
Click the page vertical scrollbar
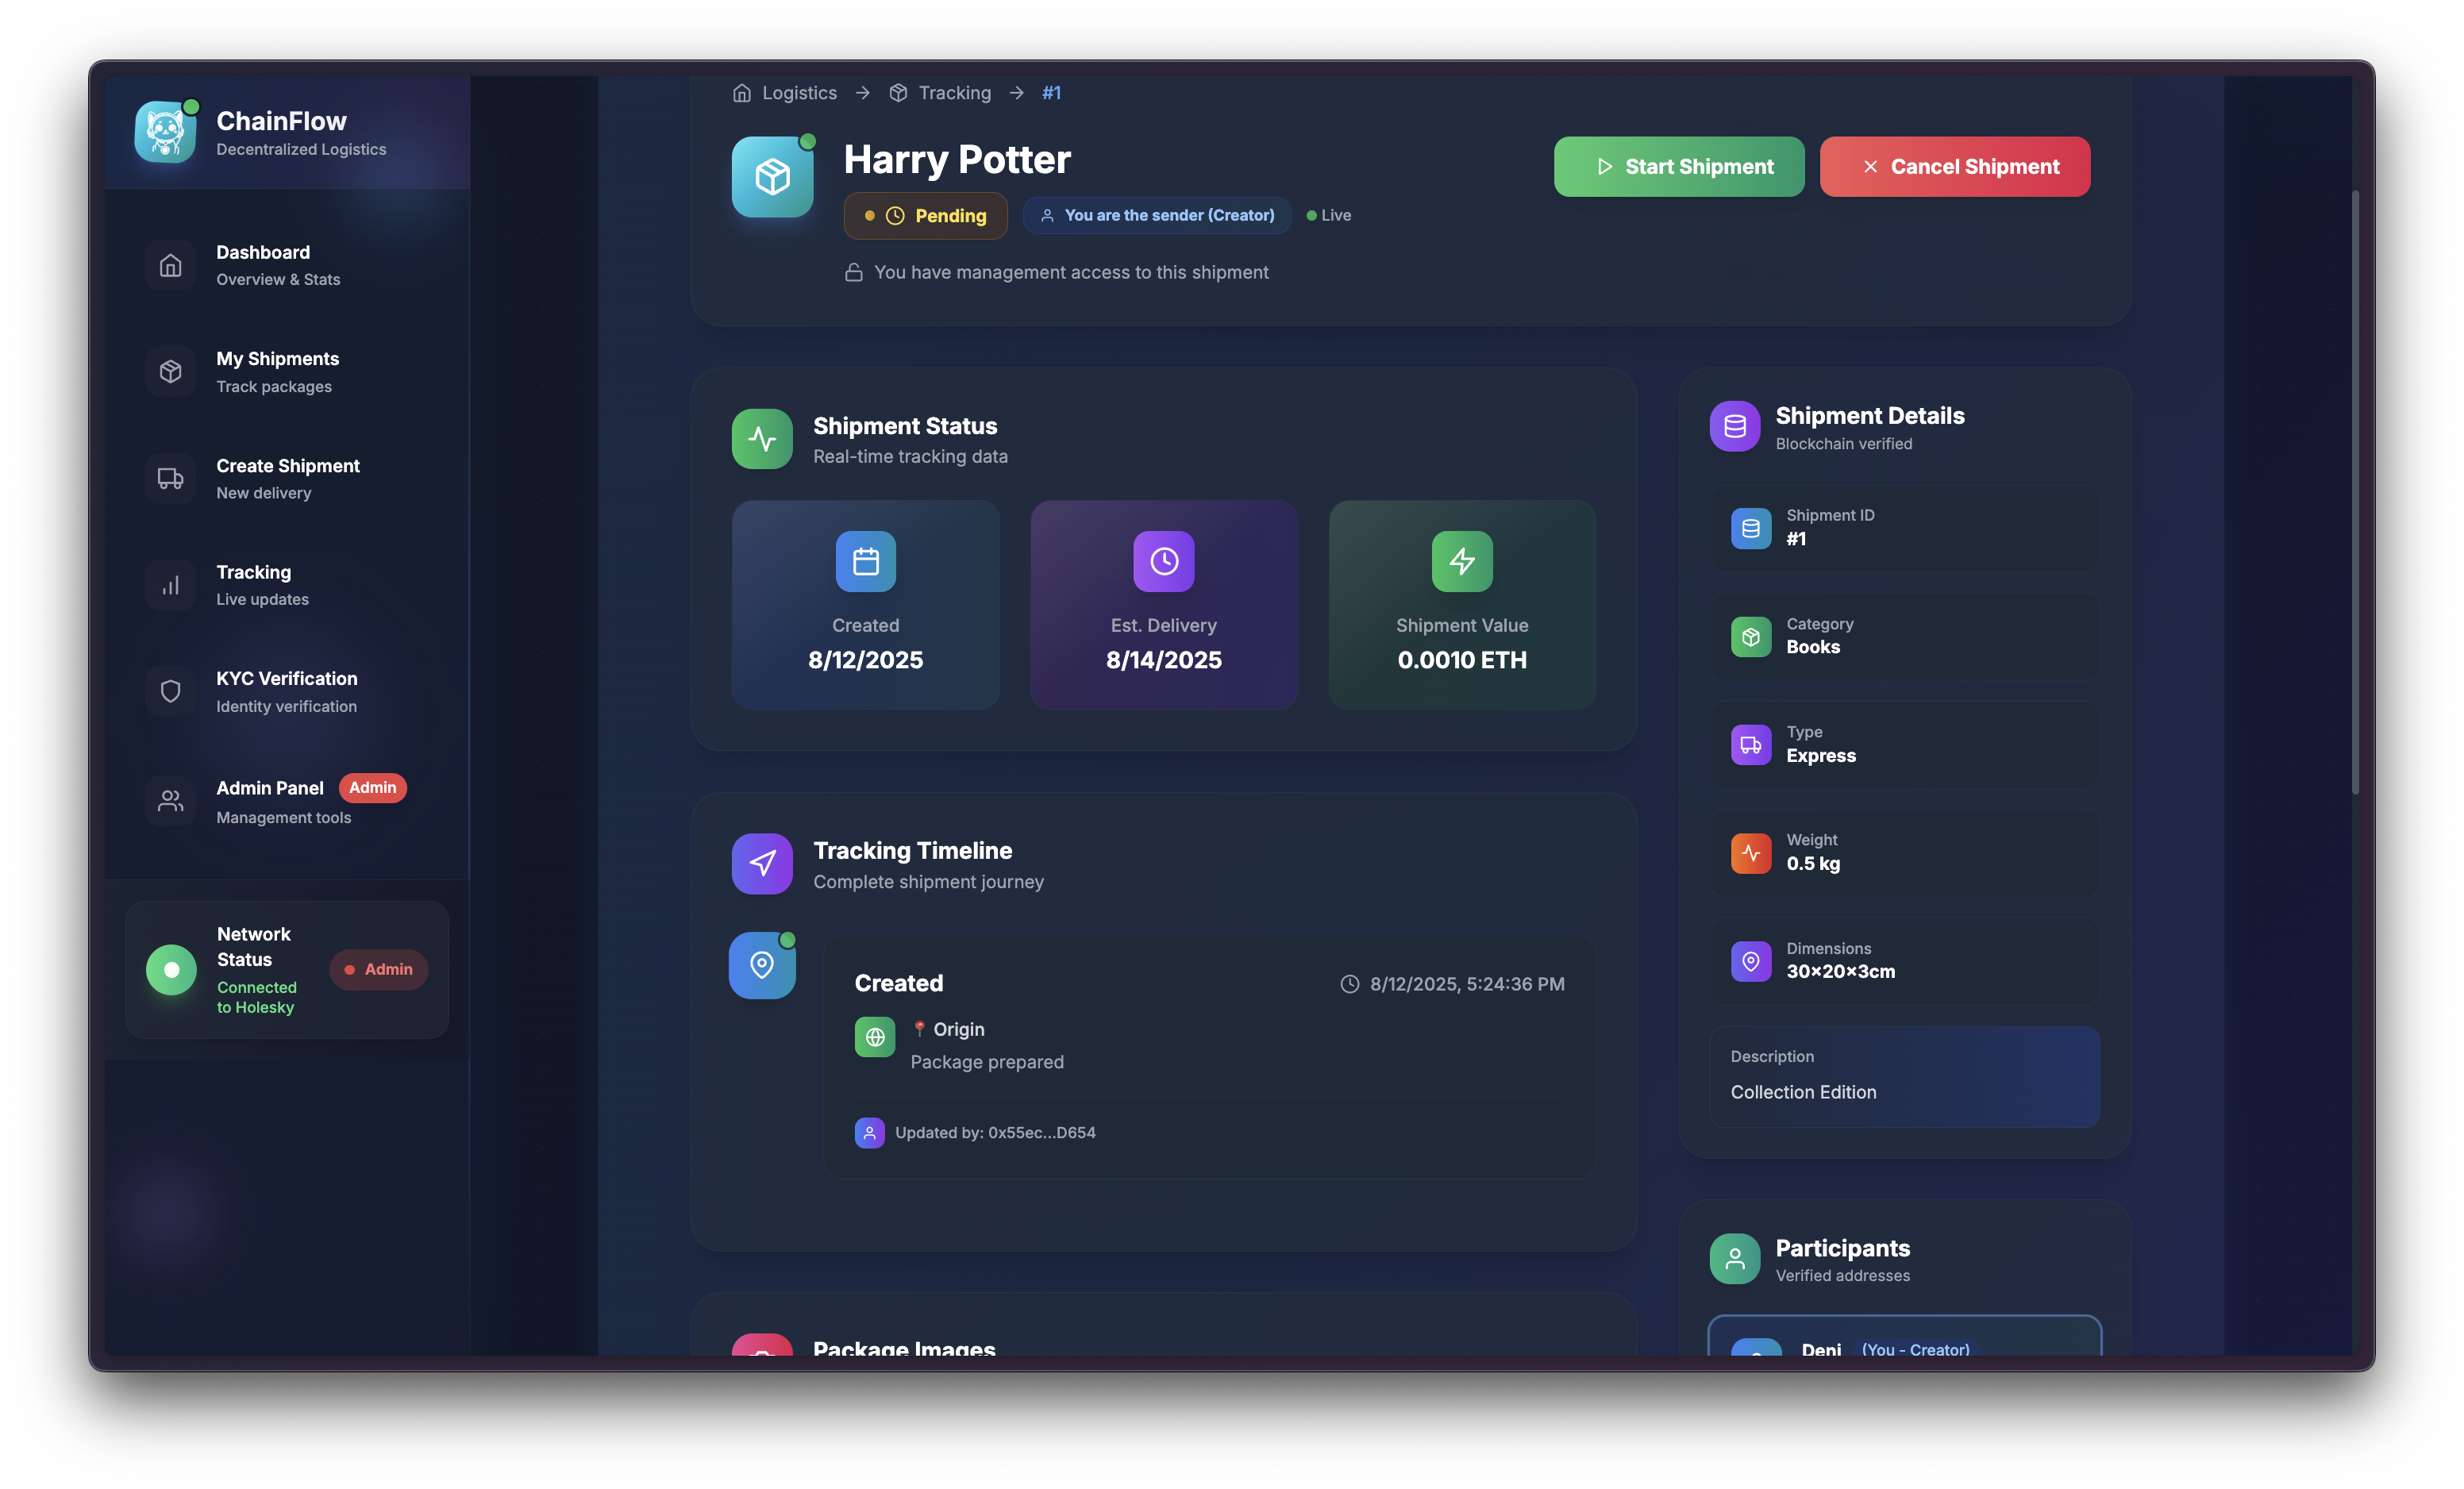pyautogui.click(x=2355, y=490)
